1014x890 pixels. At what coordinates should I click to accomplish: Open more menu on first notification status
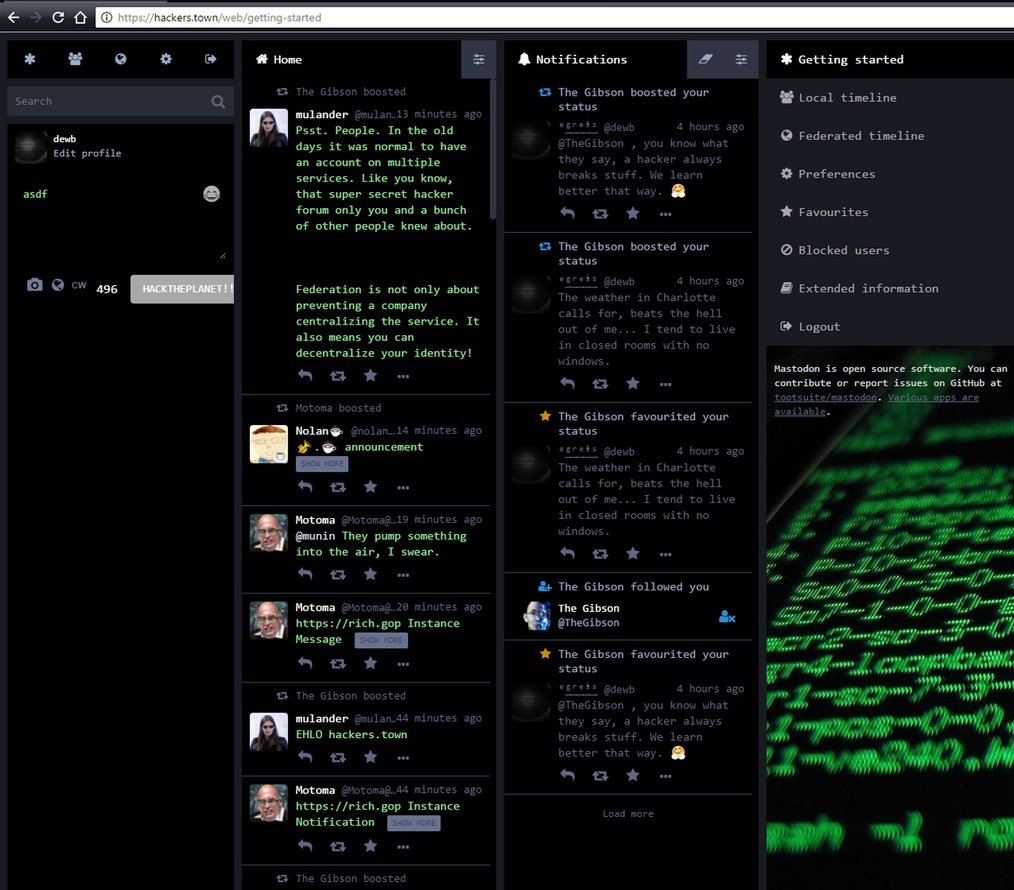[x=665, y=214]
